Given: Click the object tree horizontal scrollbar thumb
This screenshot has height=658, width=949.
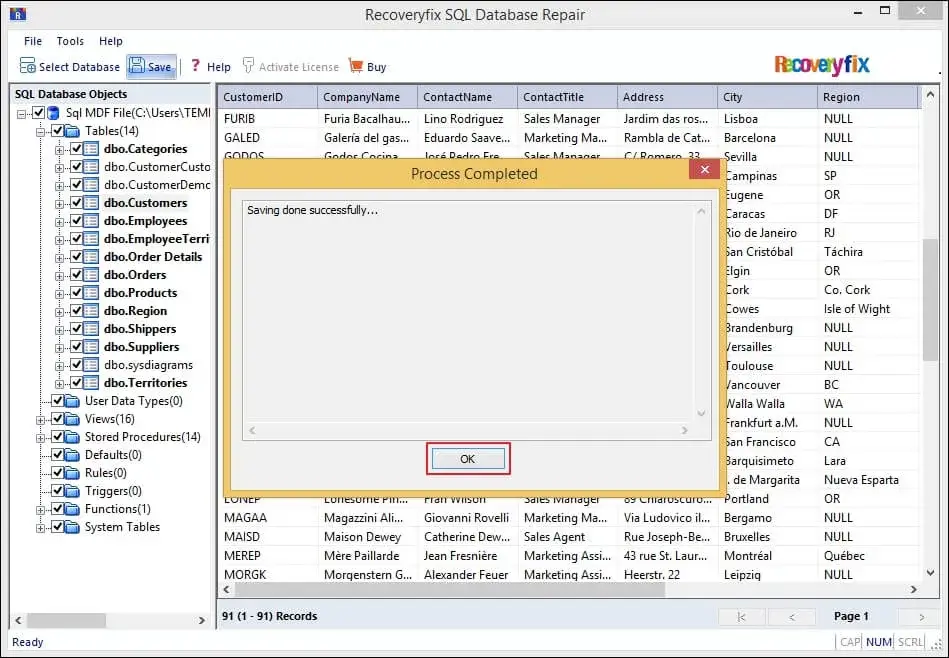Looking at the screenshot, I should click(67, 620).
